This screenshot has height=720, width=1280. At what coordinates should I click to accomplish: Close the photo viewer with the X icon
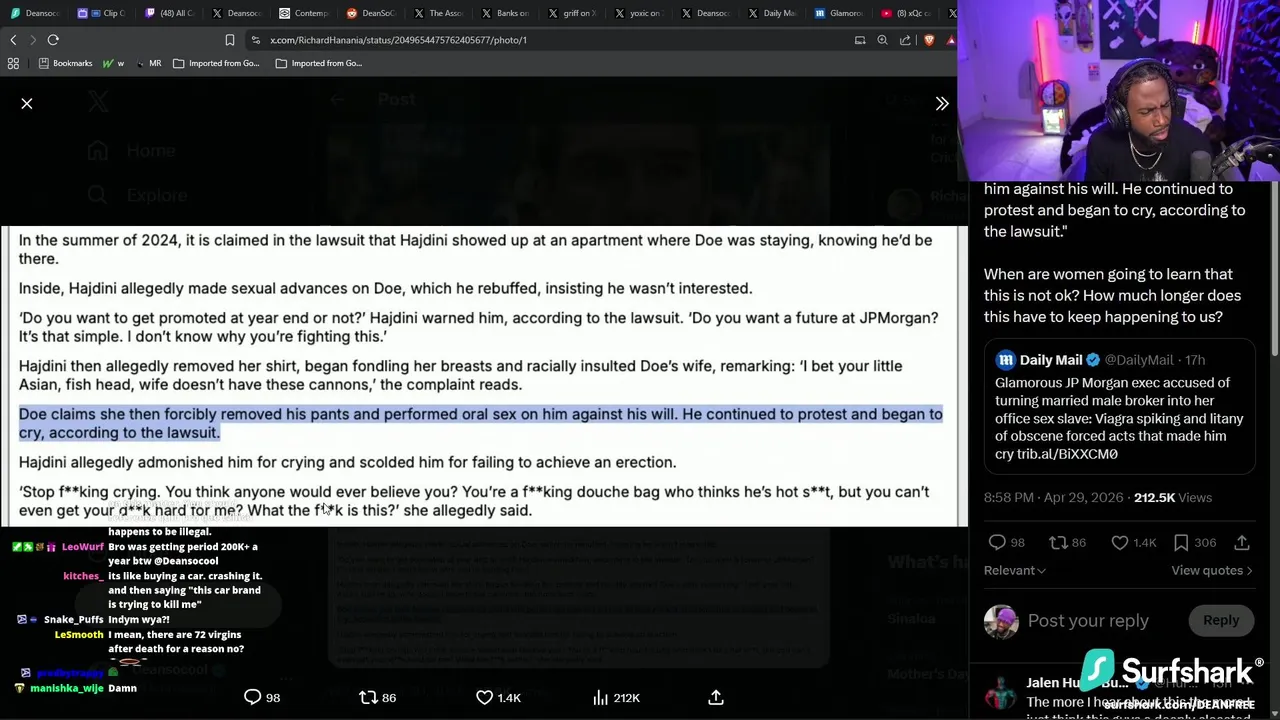click(27, 103)
